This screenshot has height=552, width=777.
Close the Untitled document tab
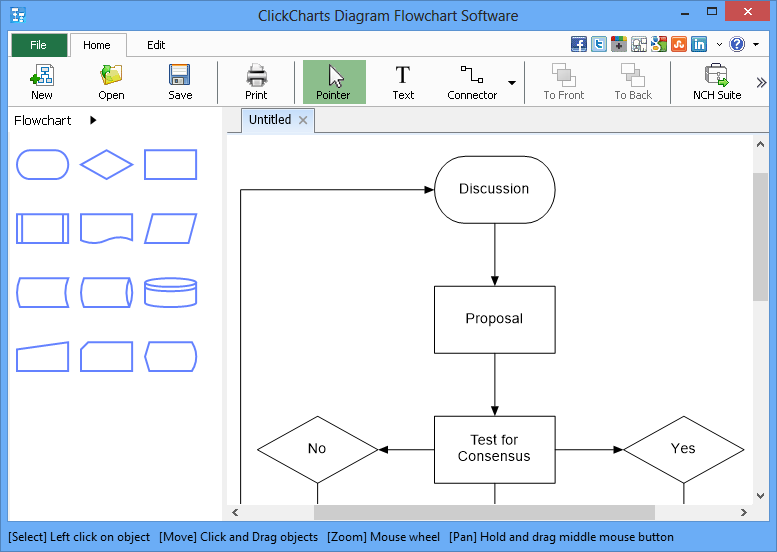(x=303, y=120)
